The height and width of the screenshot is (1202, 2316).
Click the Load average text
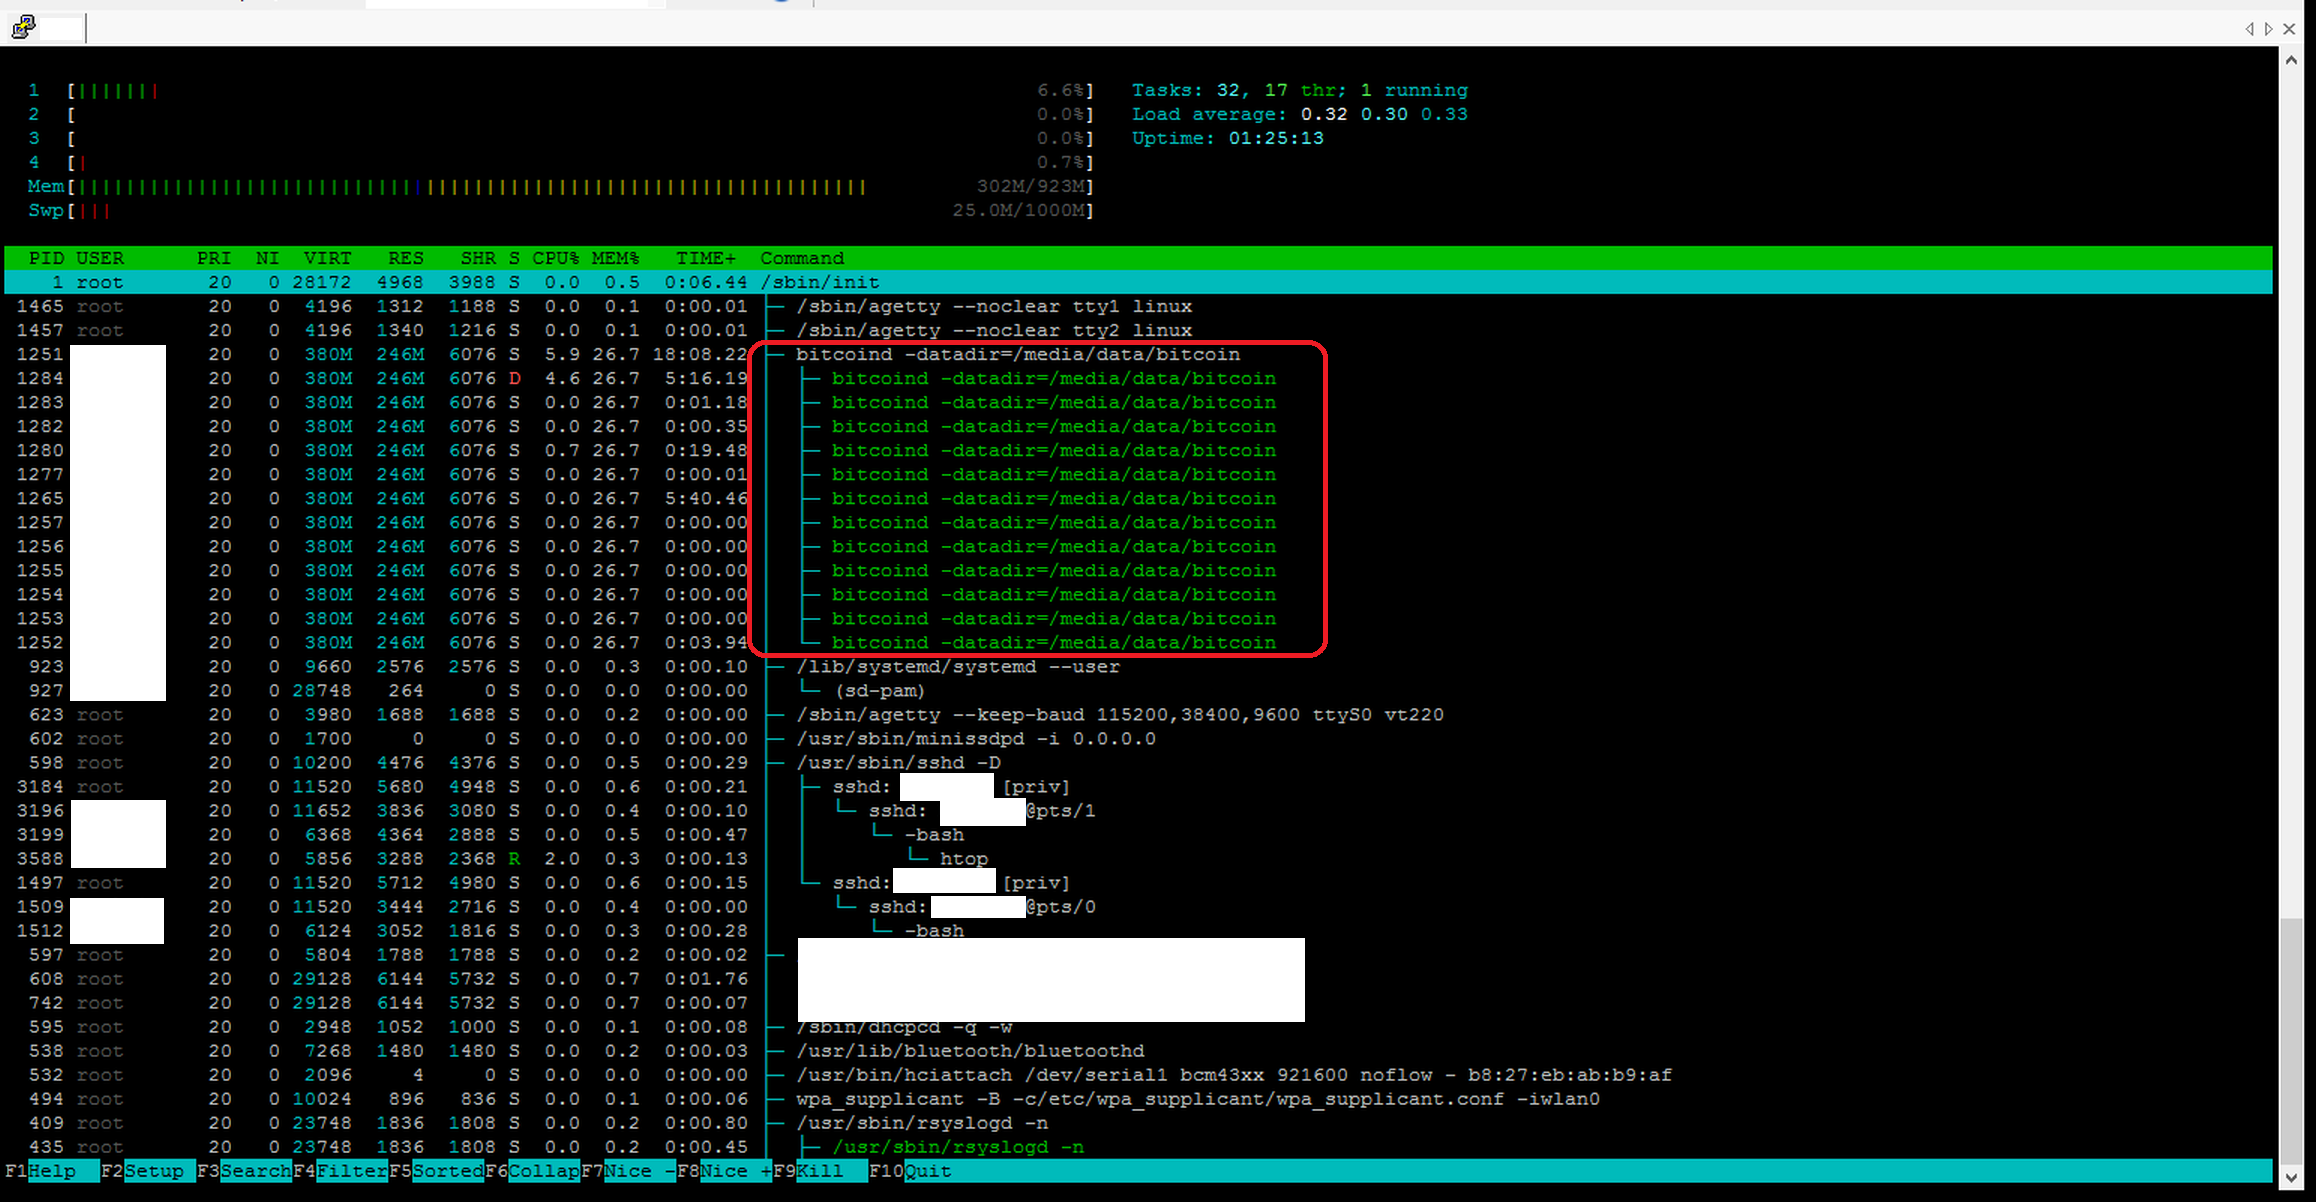click(x=1300, y=114)
